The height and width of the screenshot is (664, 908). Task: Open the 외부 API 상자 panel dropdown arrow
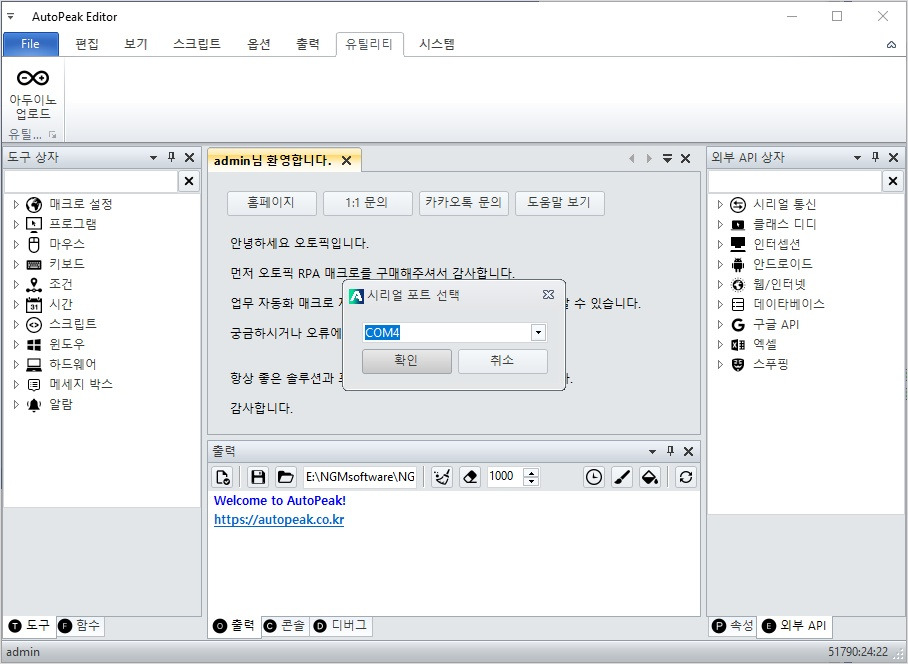pyautogui.click(x=858, y=157)
